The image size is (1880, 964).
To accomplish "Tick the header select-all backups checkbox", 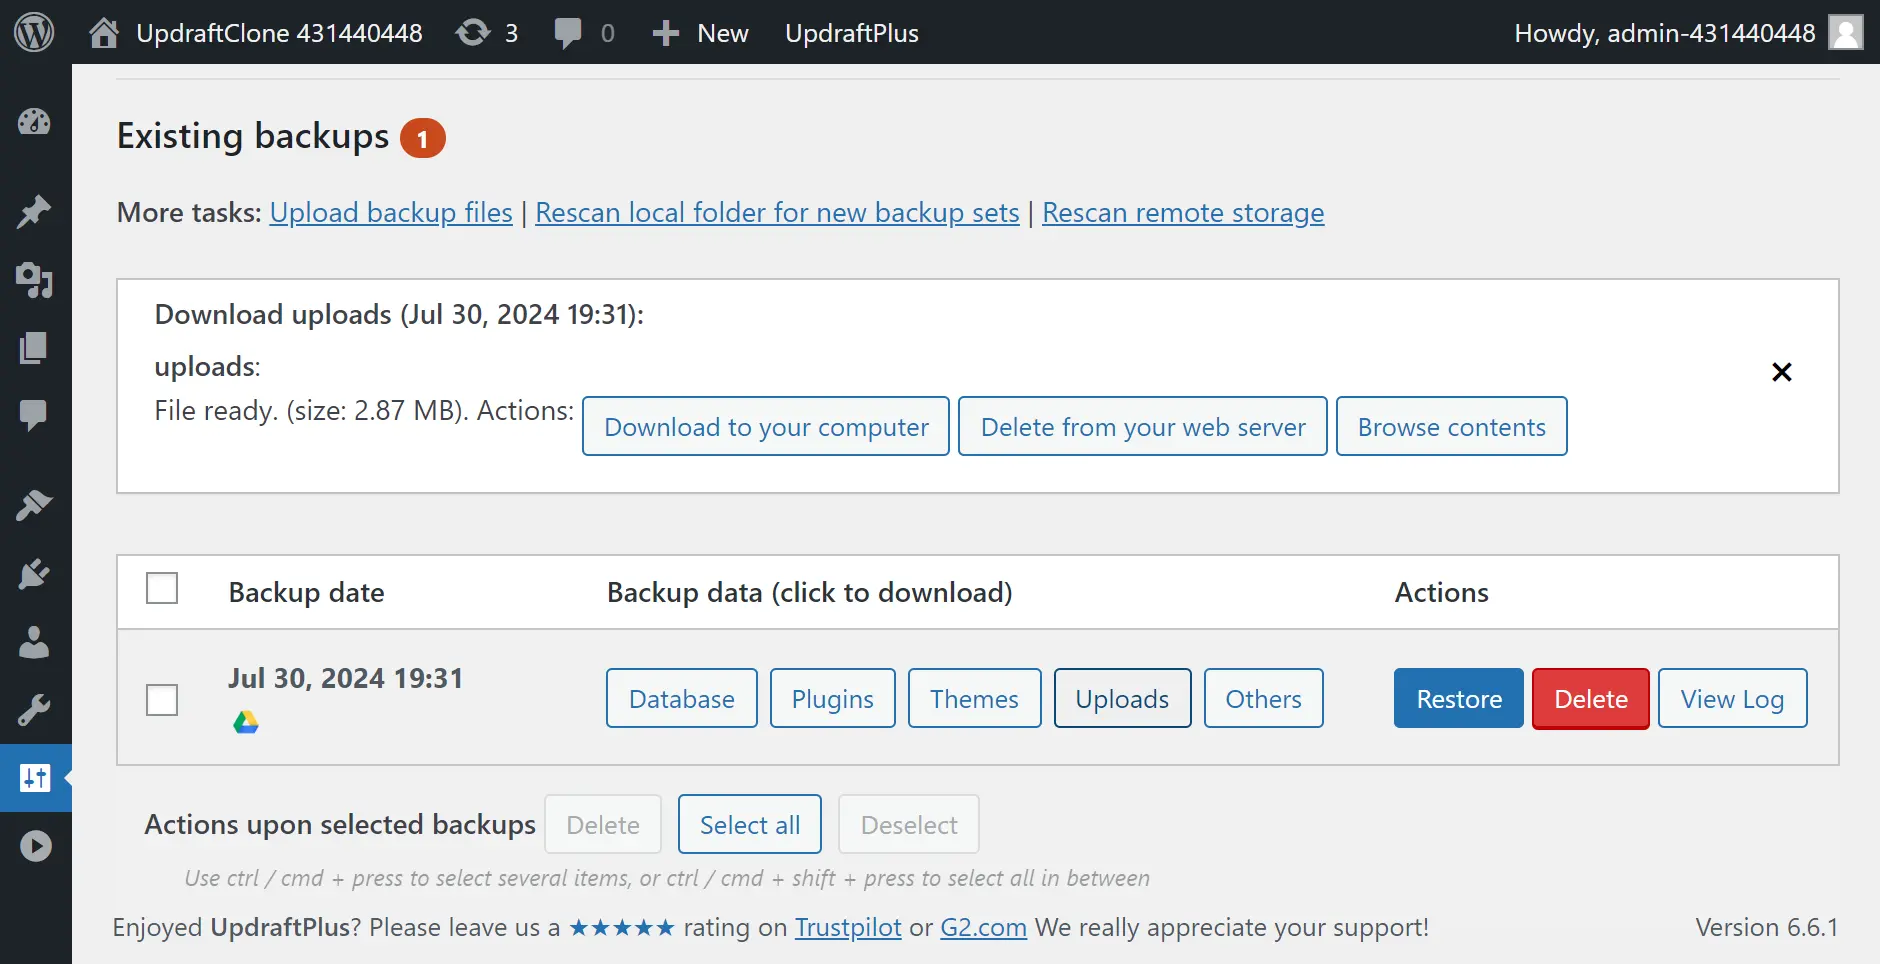I will [162, 588].
